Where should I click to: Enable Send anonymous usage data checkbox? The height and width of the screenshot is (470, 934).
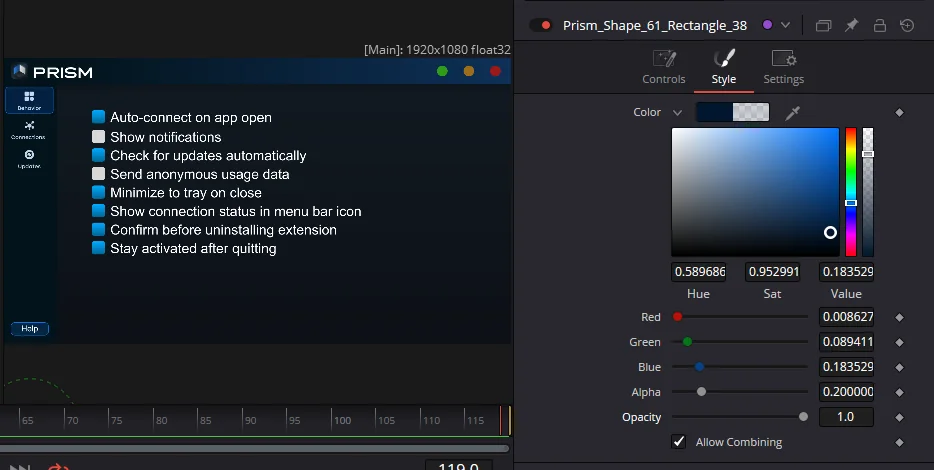pos(98,174)
